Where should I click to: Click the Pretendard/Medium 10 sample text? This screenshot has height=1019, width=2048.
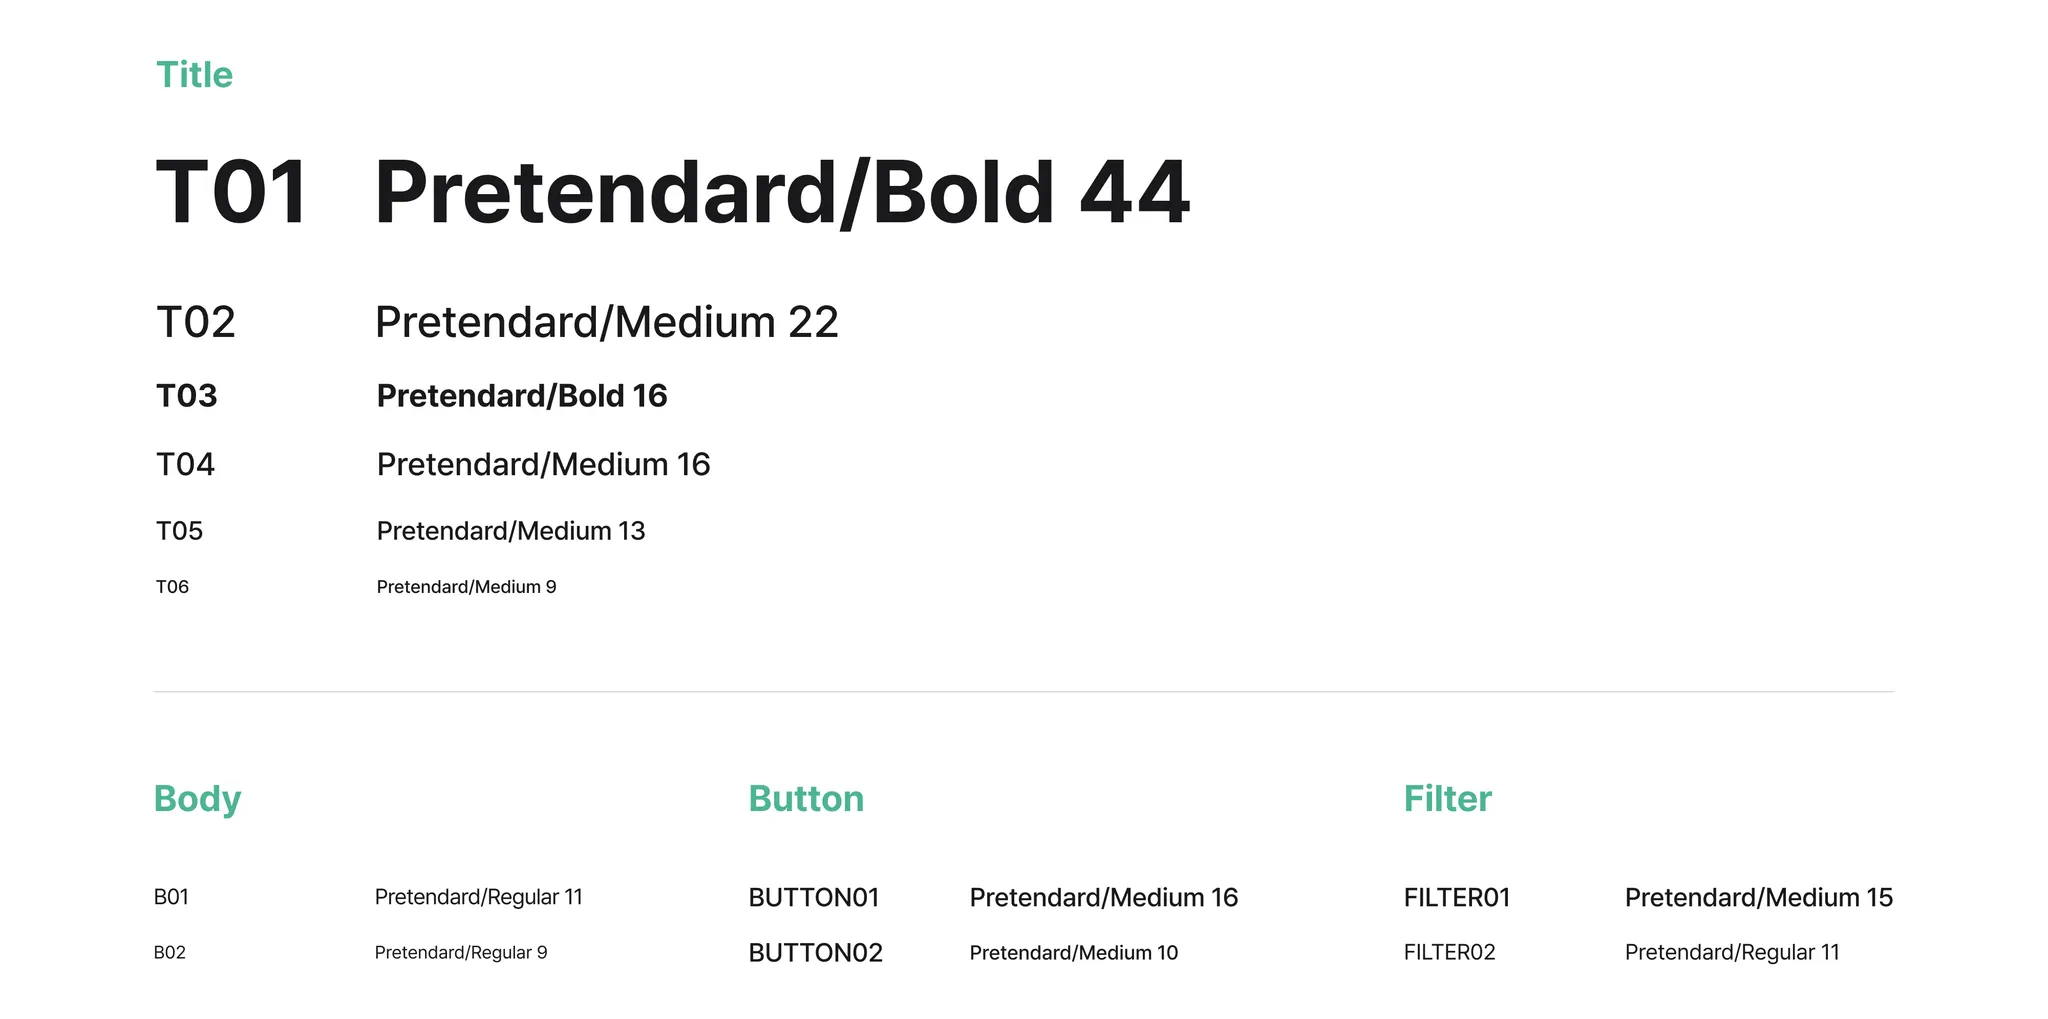pos(1073,953)
